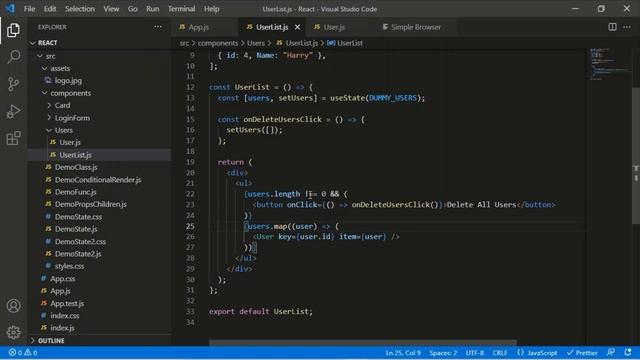The height and width of the screenshot is (360, 640).
Task: Open styles.css file
Action: 99,266
